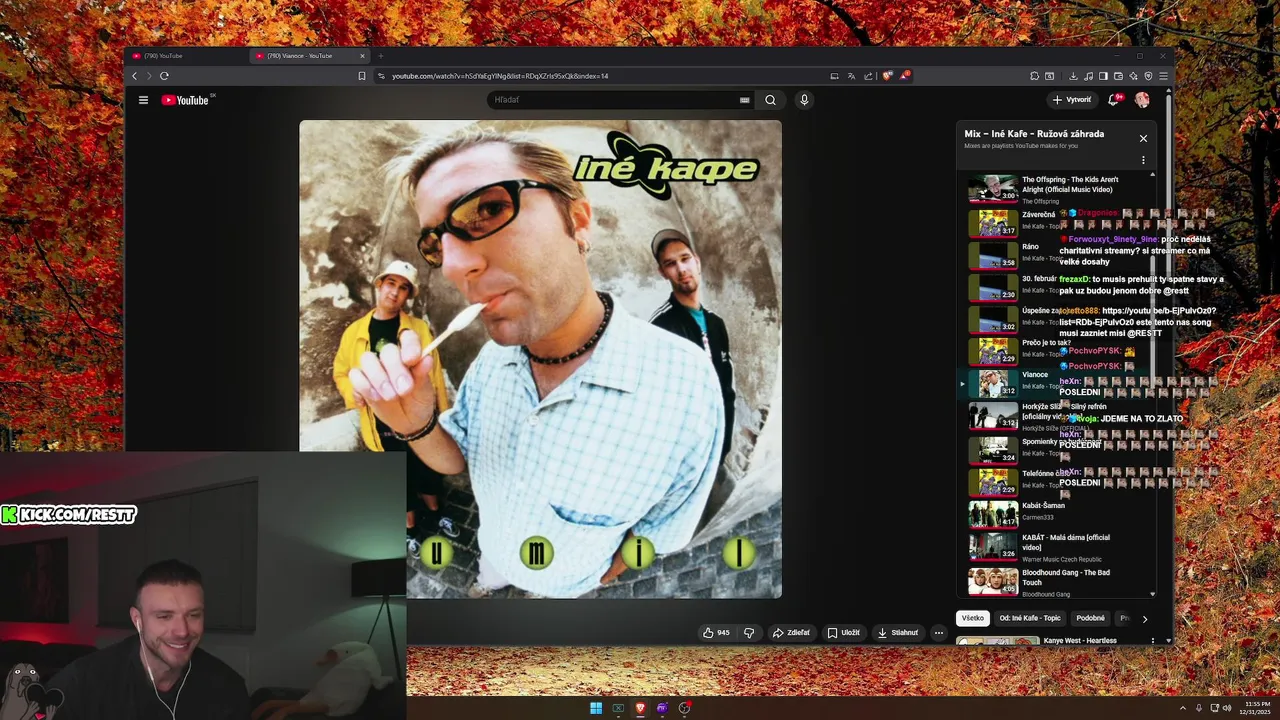Go to the YouTube home logo
This screenshot has width=1280, height=720.
(x=185, y=100)
